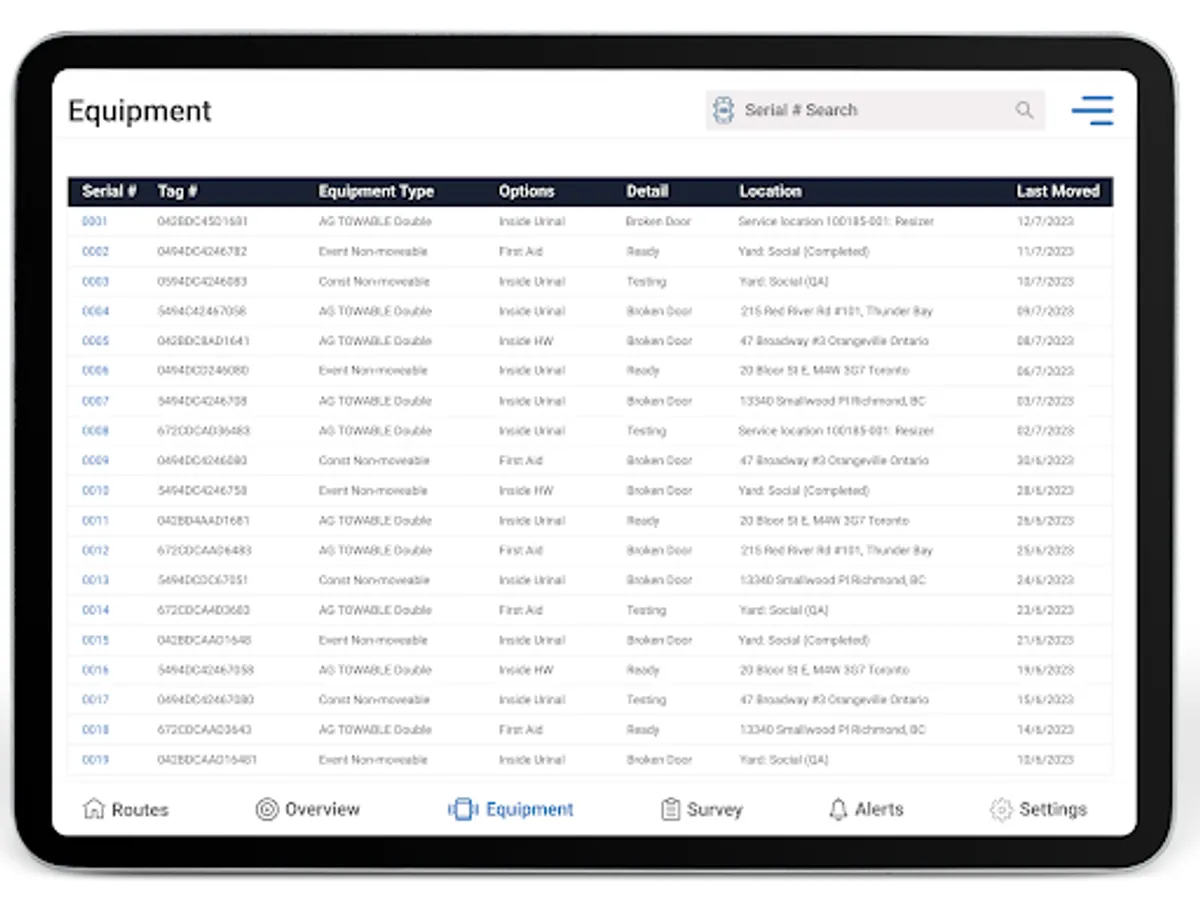The height and width of the screenshot is (900, 1200).
Task: Open serial number 0011 link
Action: [95, 520]
